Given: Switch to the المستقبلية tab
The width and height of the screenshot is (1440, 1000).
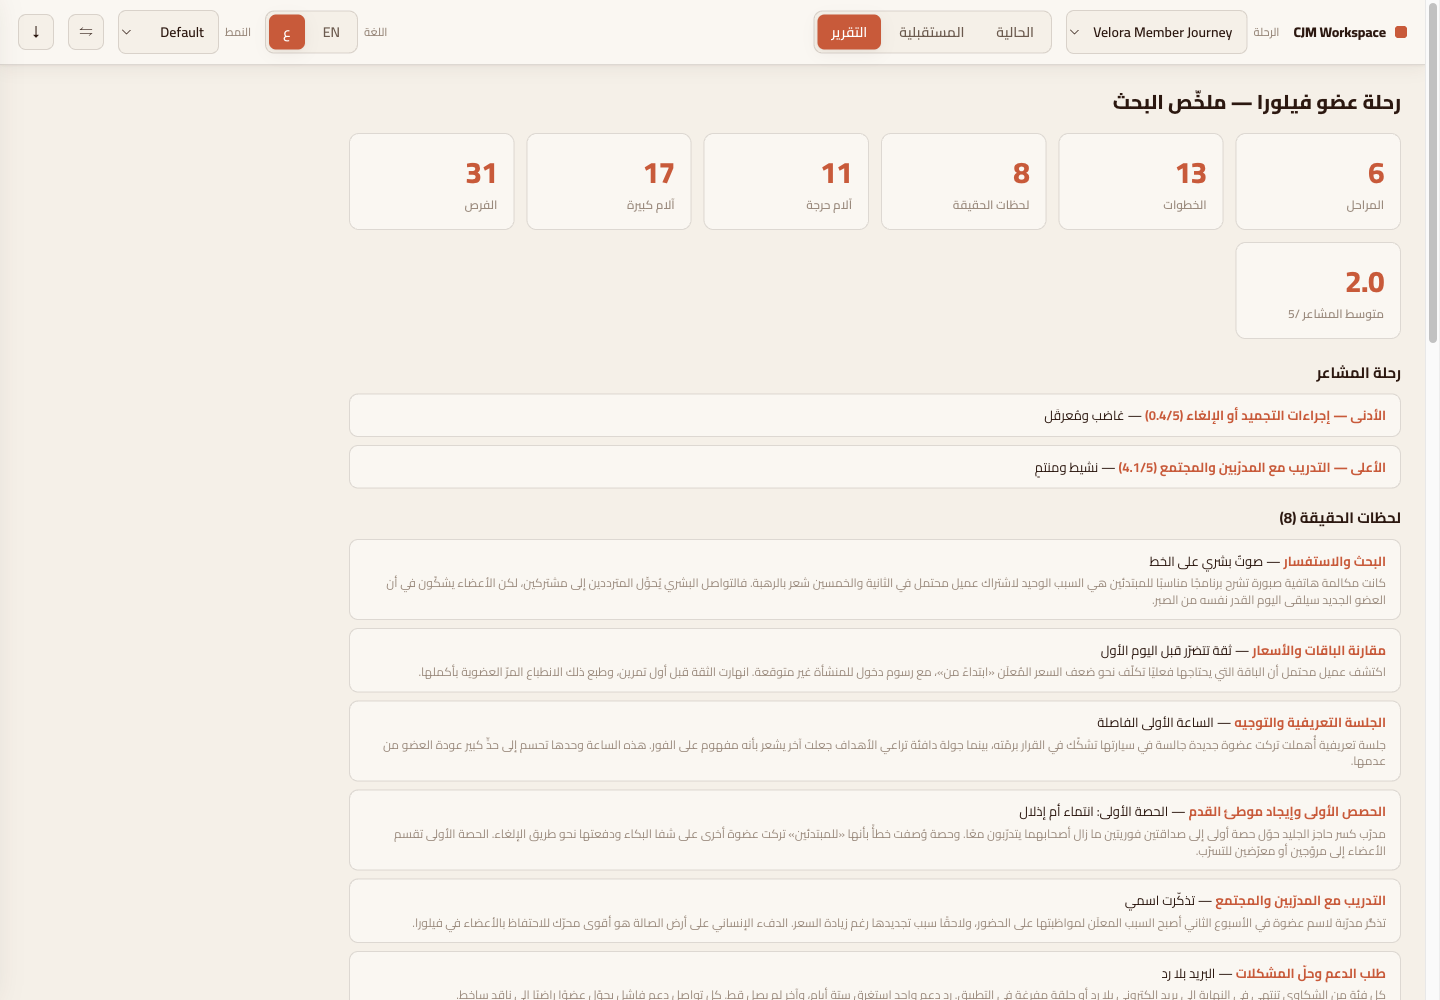Looking at the screenshot, I should click(x=931, y=32).
